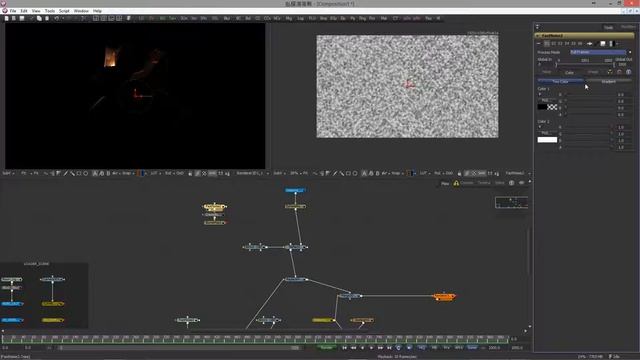Select the Two Color type button
The width and height of the screenshot is (640, 360).
(x=560, y=82)
